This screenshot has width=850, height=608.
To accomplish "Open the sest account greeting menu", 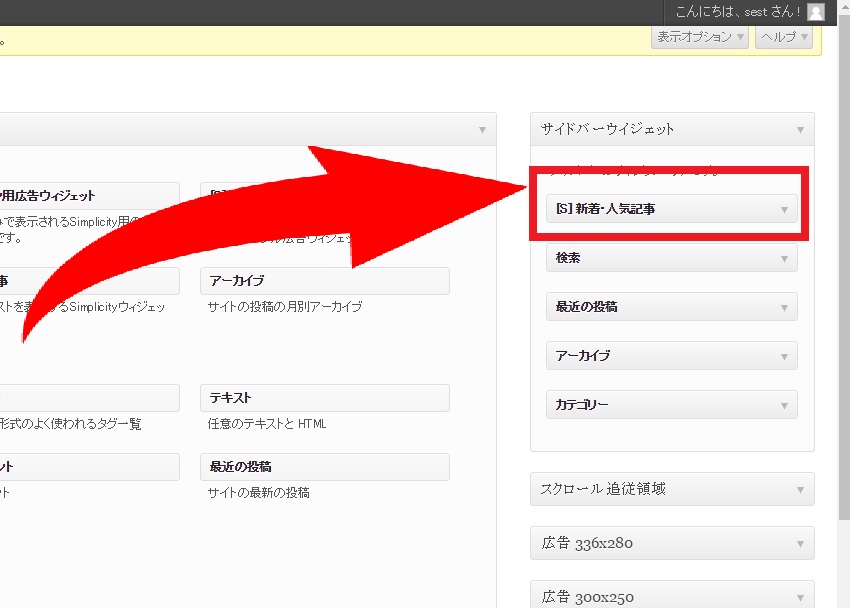I will click(x=738, y=12).
